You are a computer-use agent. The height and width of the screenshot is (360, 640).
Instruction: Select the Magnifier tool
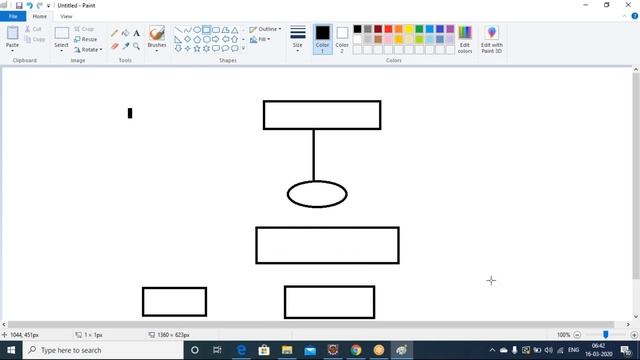[x=136, y=46]
